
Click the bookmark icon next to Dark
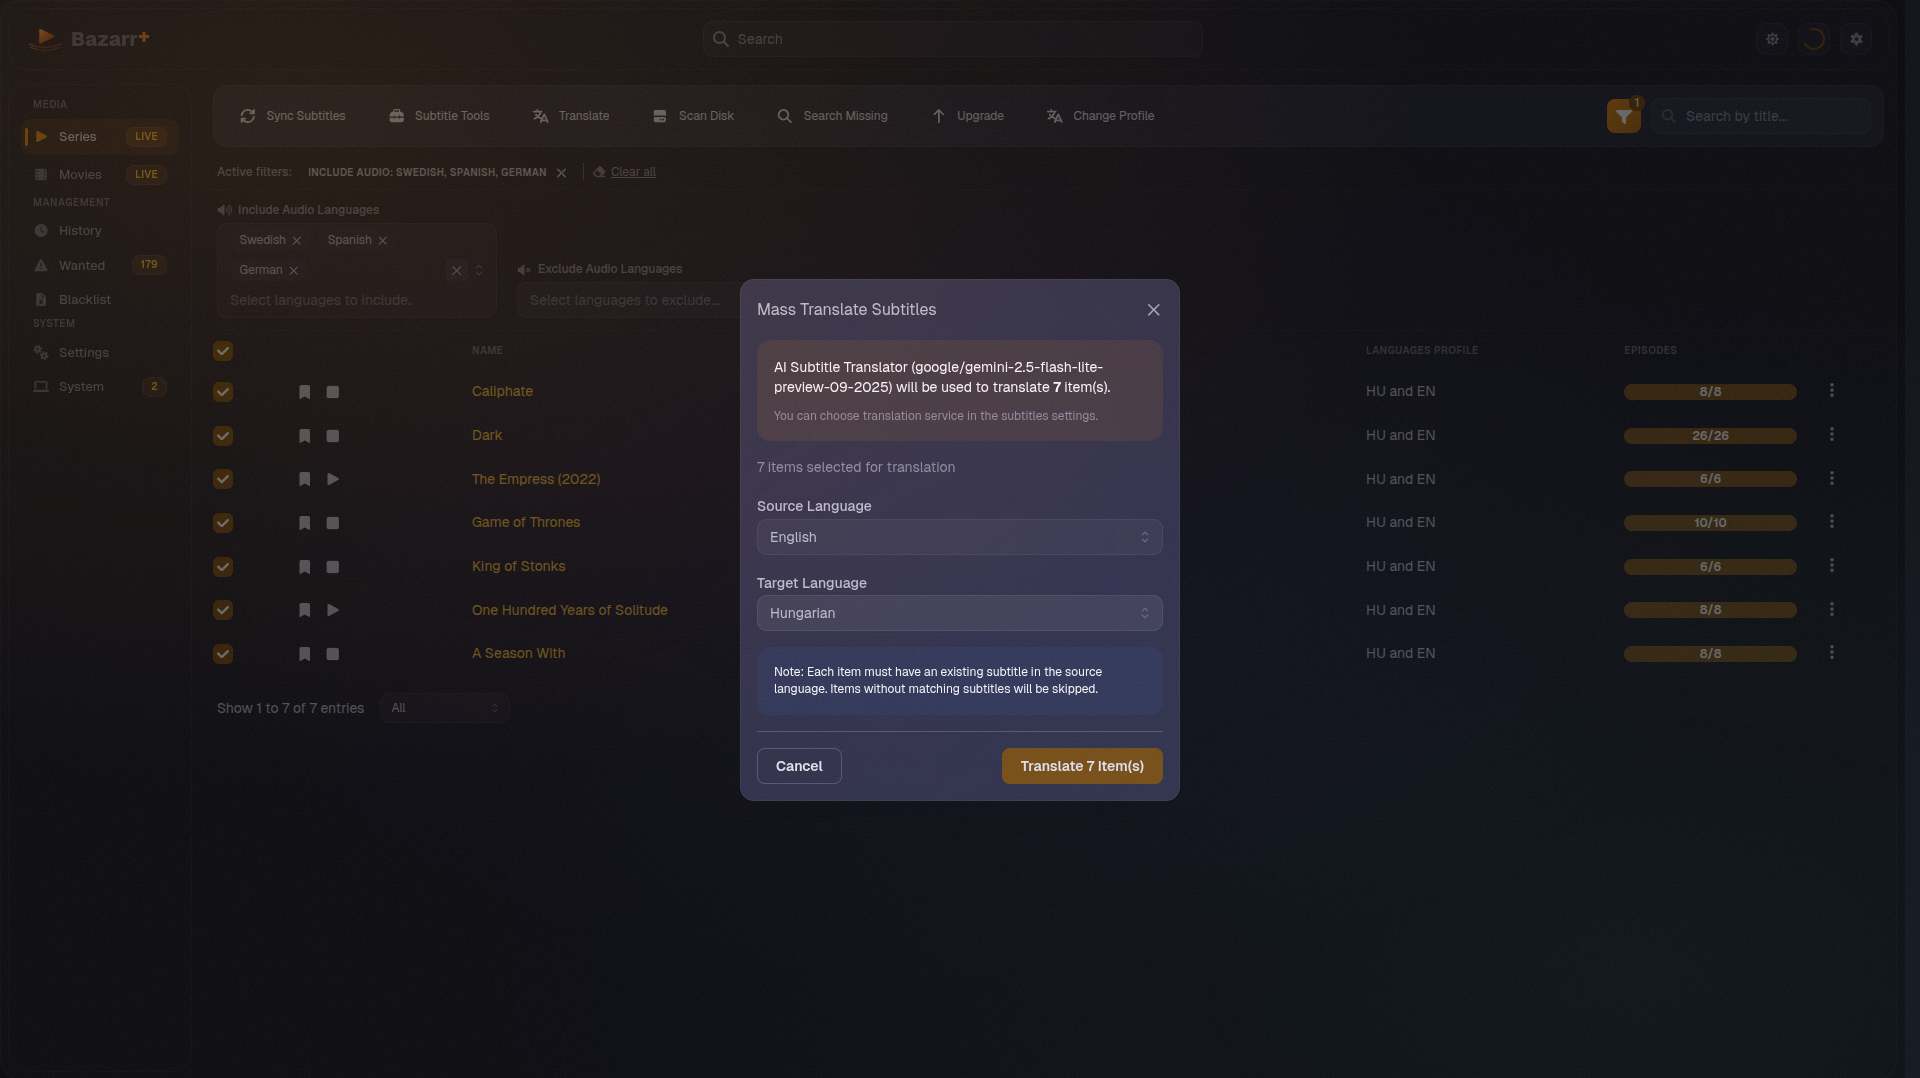pos(304,436)
